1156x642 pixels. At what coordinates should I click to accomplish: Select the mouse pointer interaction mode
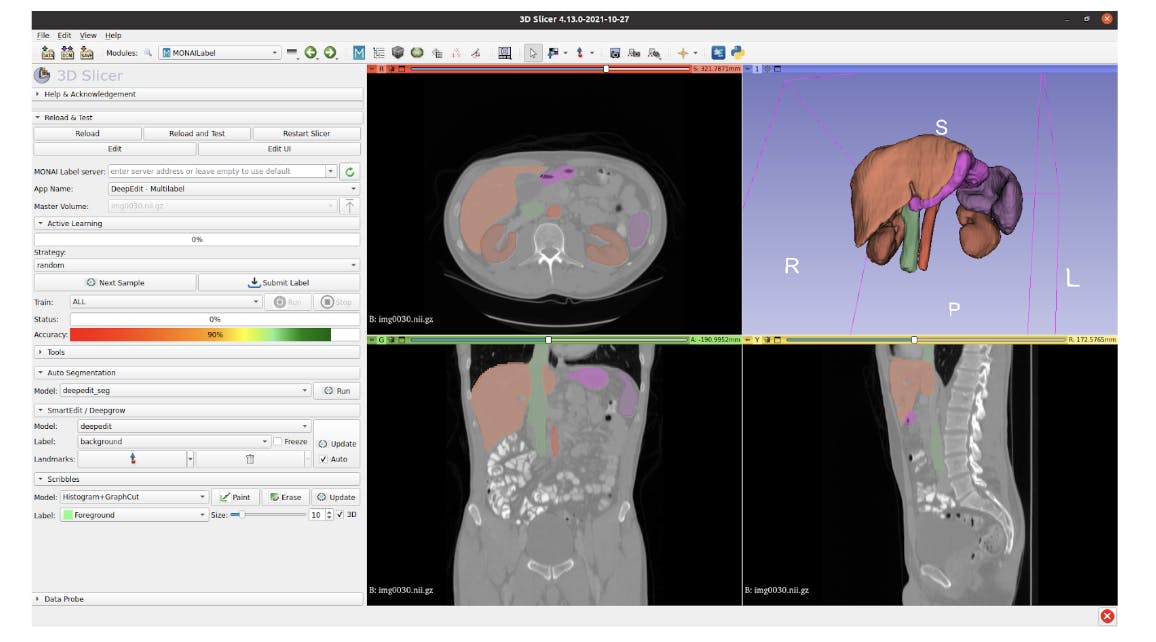pyautogui.click(x=533, y=52)
